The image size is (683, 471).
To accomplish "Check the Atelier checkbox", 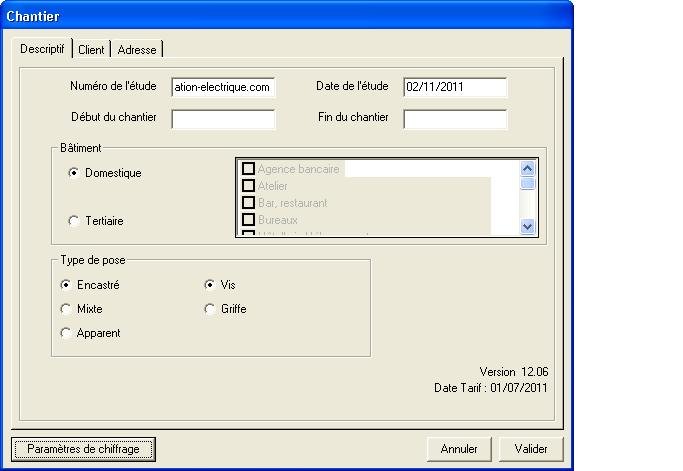I will tap(248, 186).
